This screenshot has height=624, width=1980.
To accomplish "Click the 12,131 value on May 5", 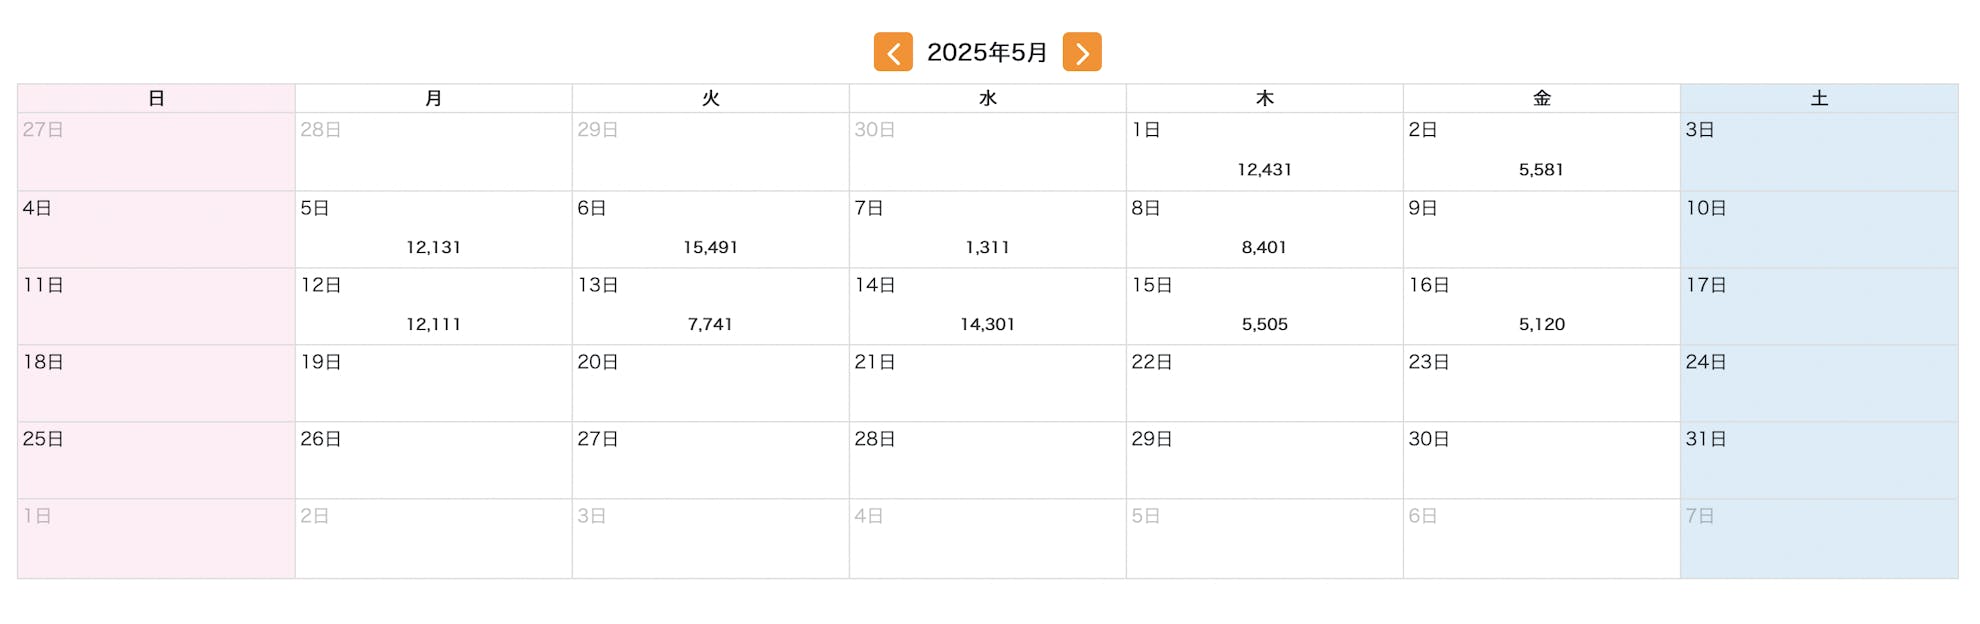I will pos(433,247).
